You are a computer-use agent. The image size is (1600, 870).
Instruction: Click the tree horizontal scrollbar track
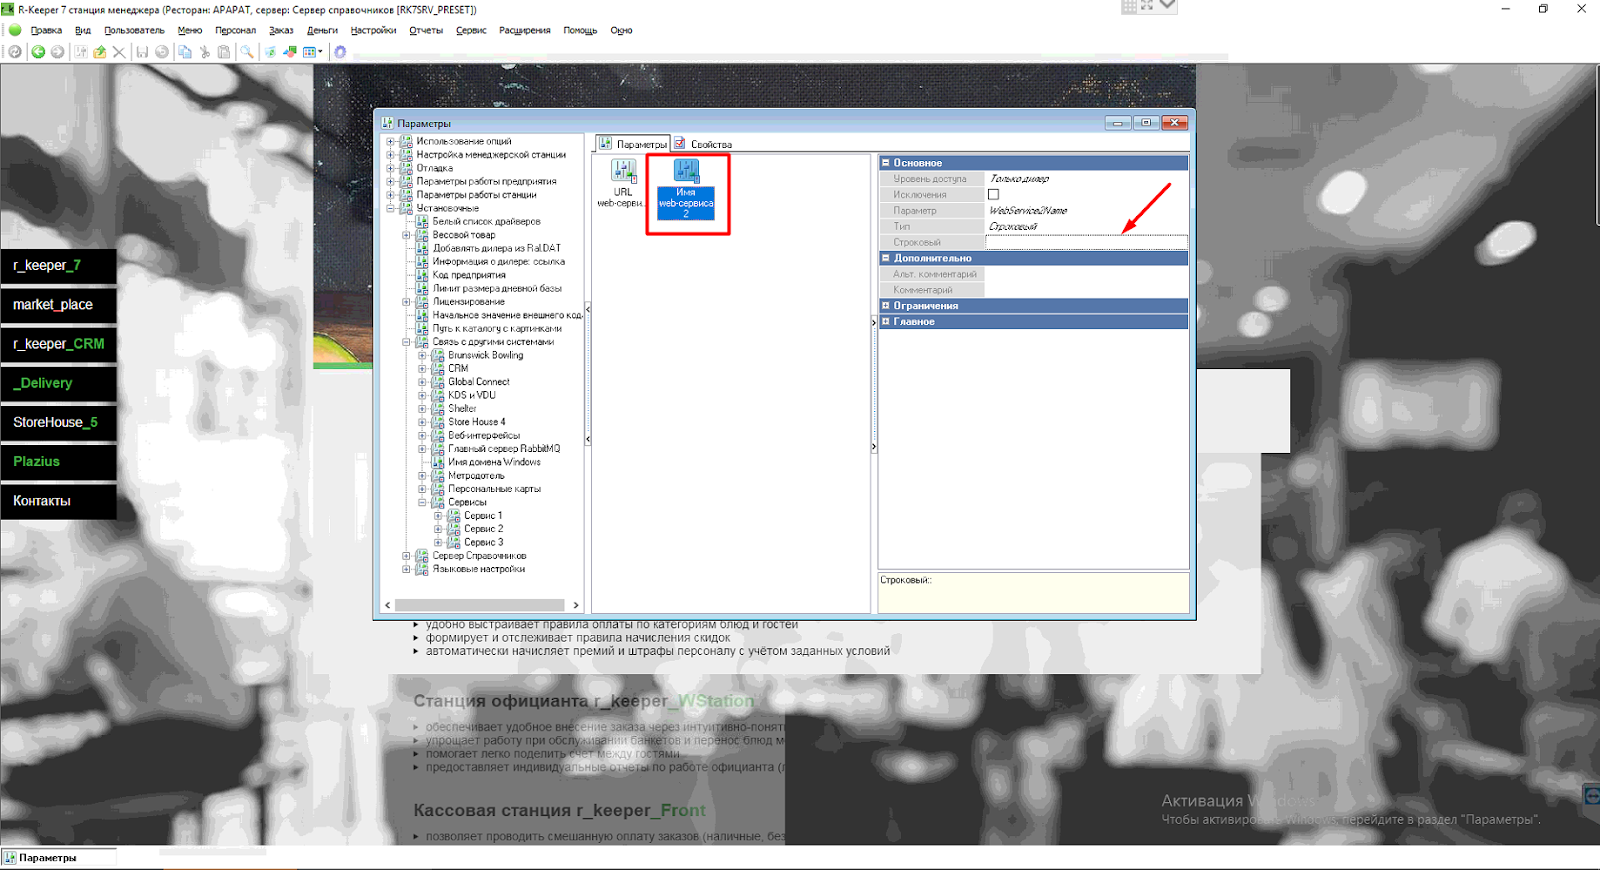point(480,605)
